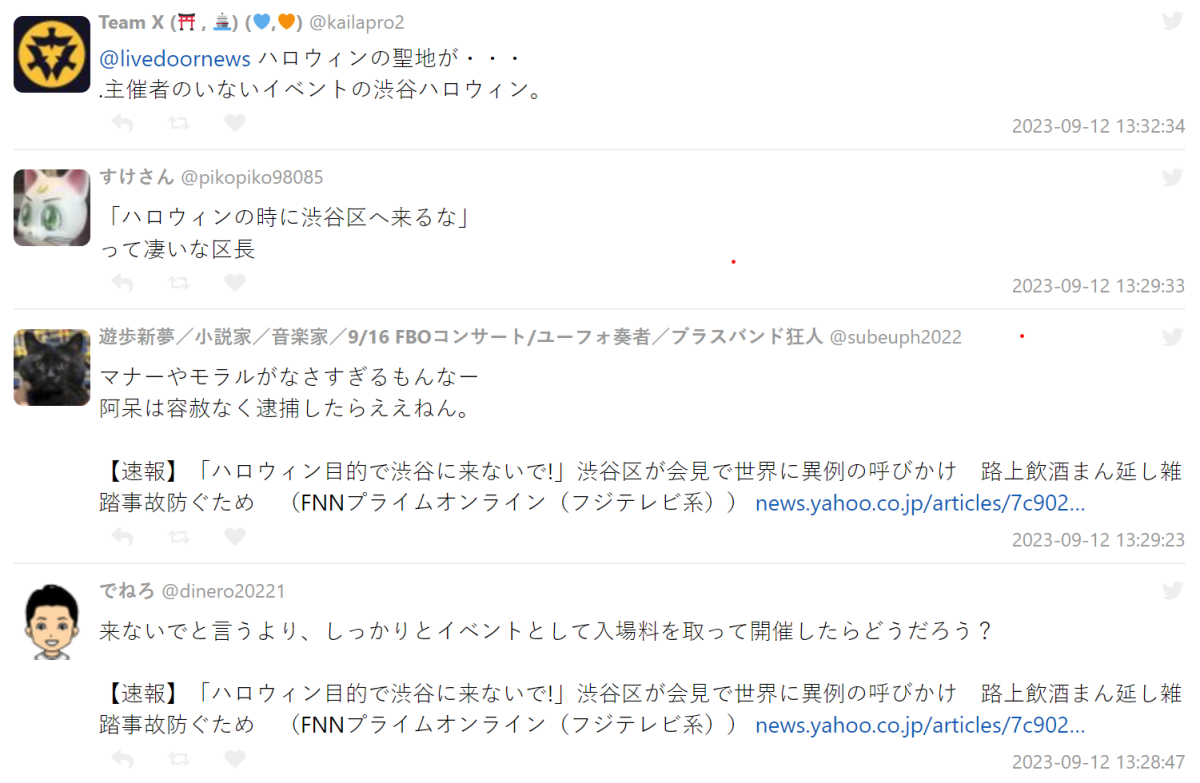Open the black cat avatar of 遊歩新夢
This screenshot has width=1200, height=783.
click(x=52, y=367)
